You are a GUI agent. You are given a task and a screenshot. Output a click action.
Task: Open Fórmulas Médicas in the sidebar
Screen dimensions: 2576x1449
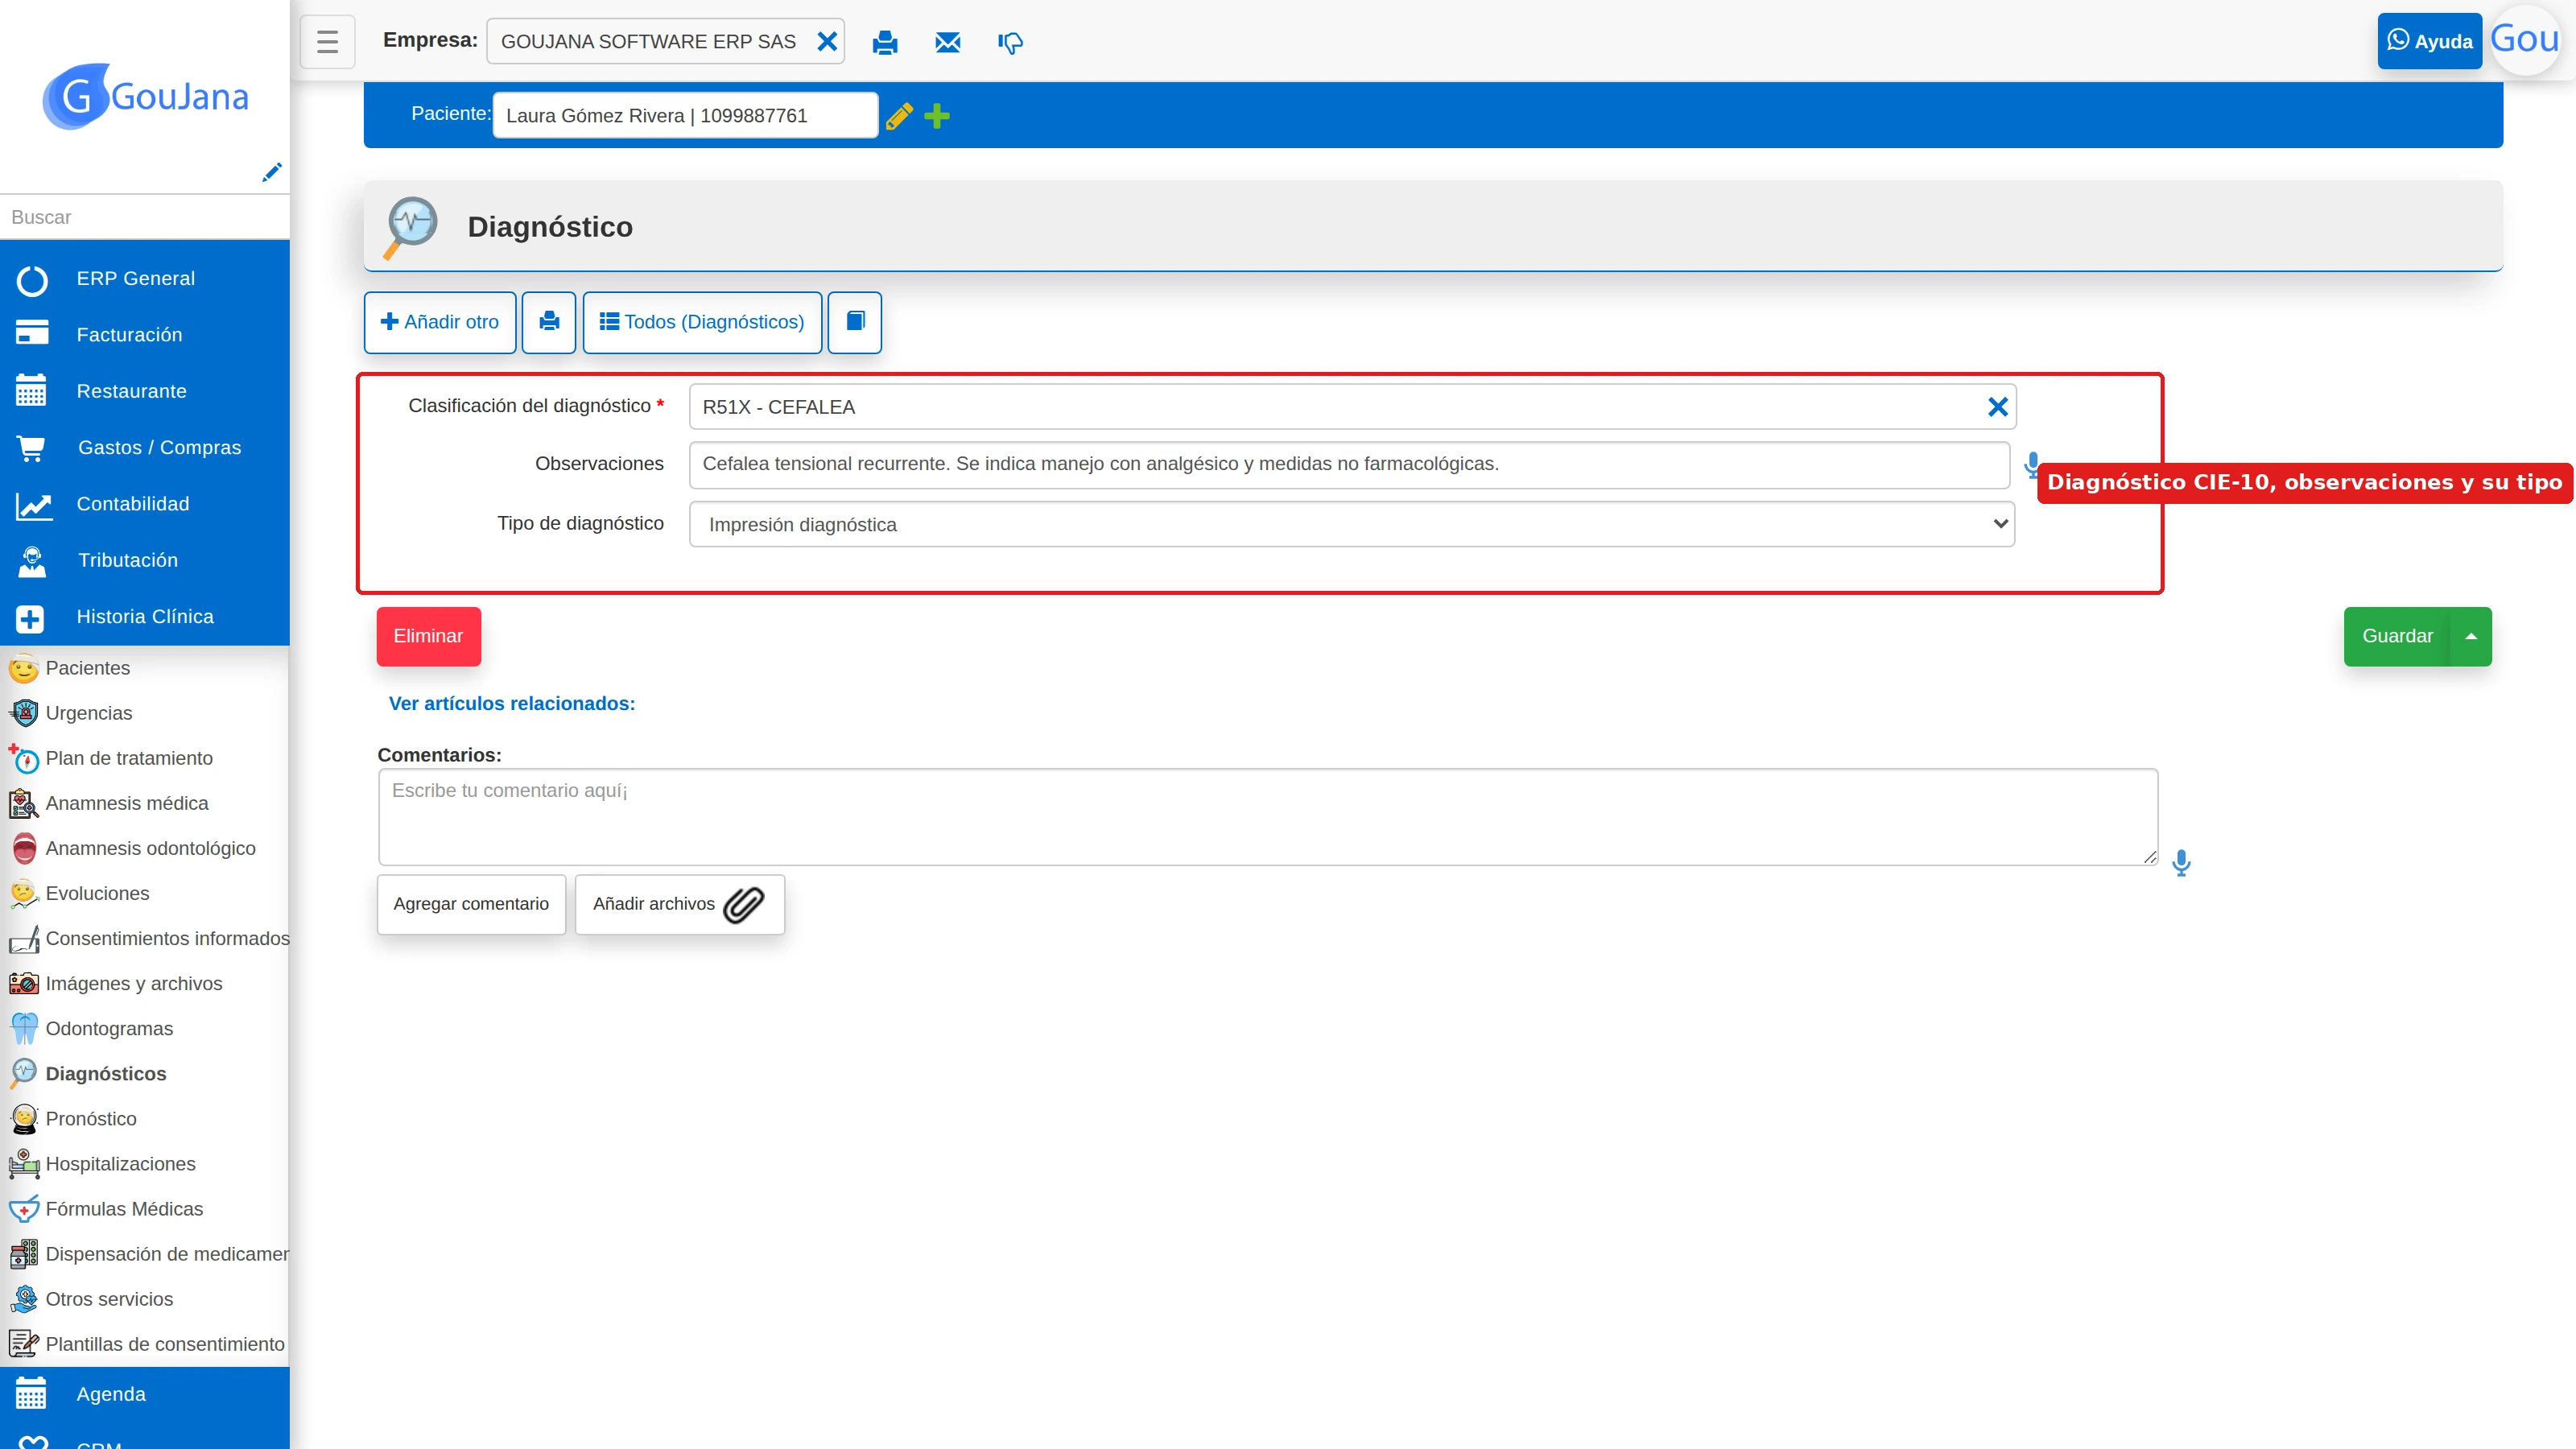click(124, 1209)
